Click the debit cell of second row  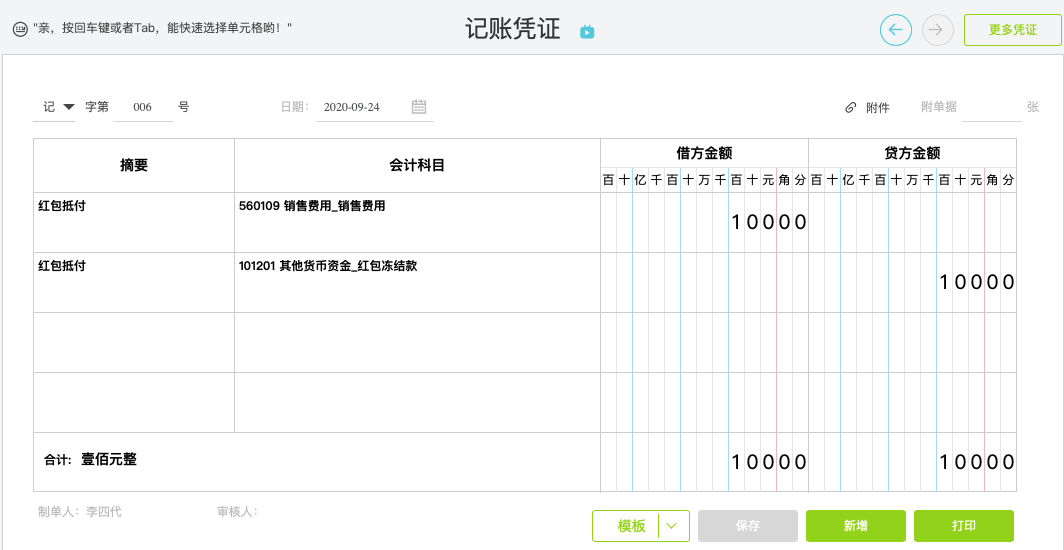[x=704, y=282]
